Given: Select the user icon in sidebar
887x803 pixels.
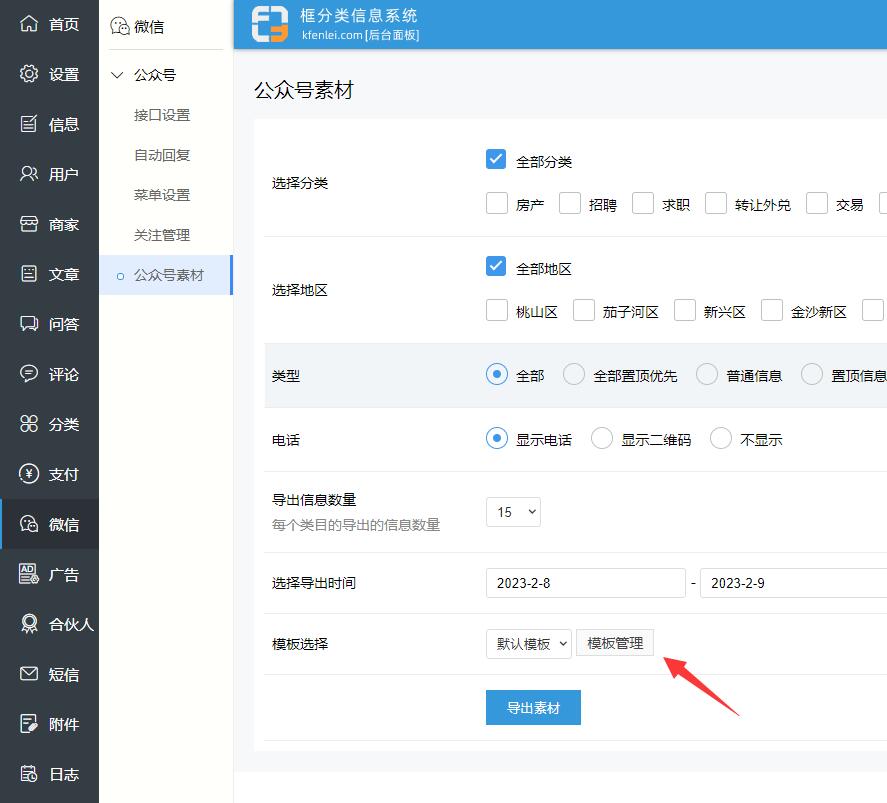Looking at the screenshot, I should click(30, 174).
